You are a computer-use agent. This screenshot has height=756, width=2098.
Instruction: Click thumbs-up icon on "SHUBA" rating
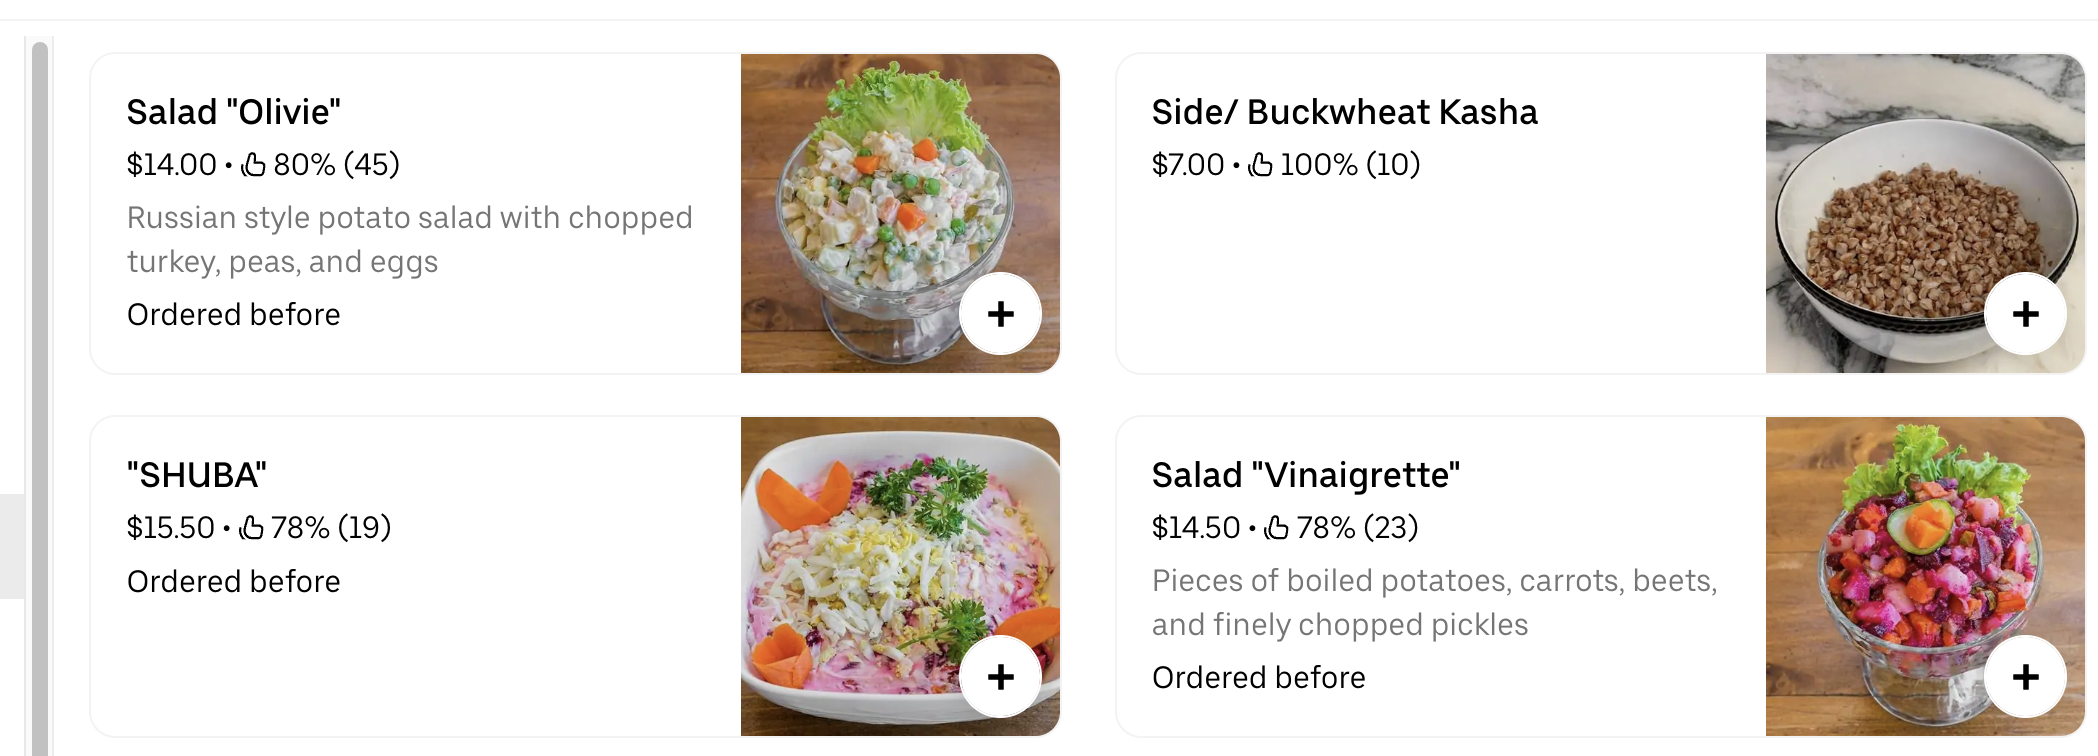click(x=252, y=527)
